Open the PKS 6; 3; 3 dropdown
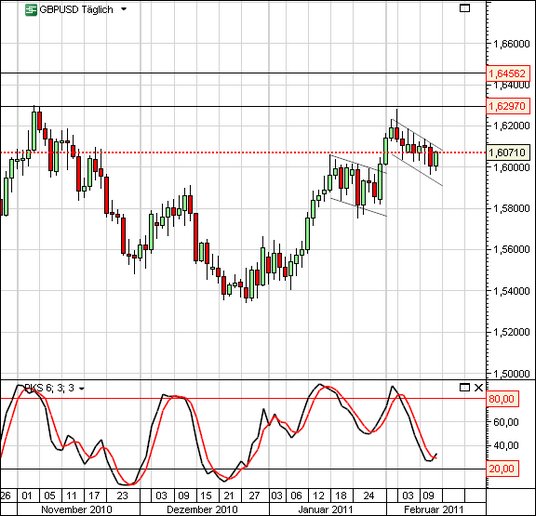This screenshot has width=536, height=516. 81,388
